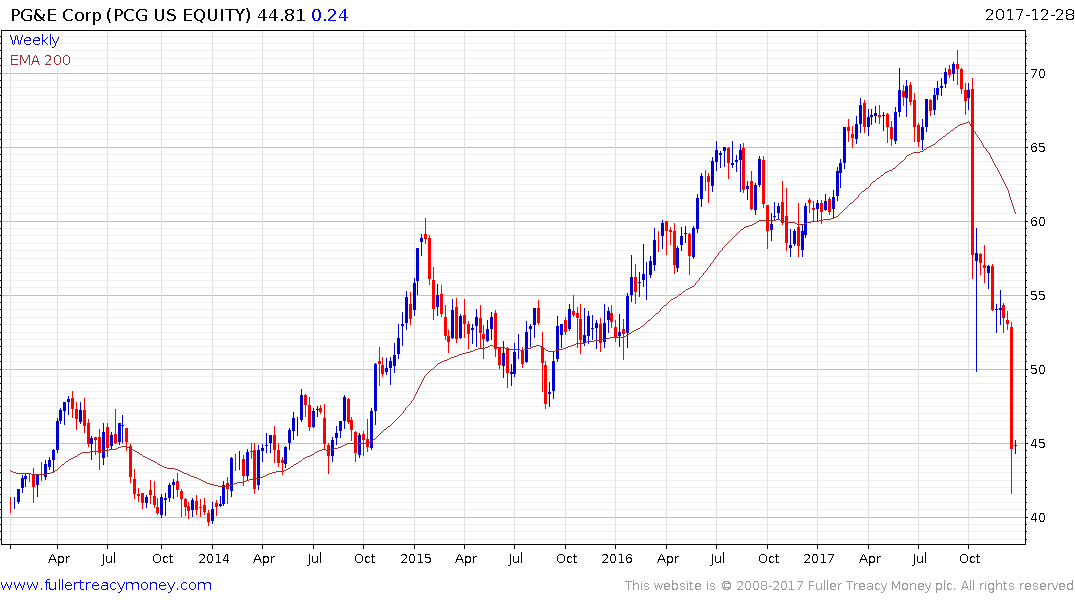Select the '70' price axis label

point(1037,73)
